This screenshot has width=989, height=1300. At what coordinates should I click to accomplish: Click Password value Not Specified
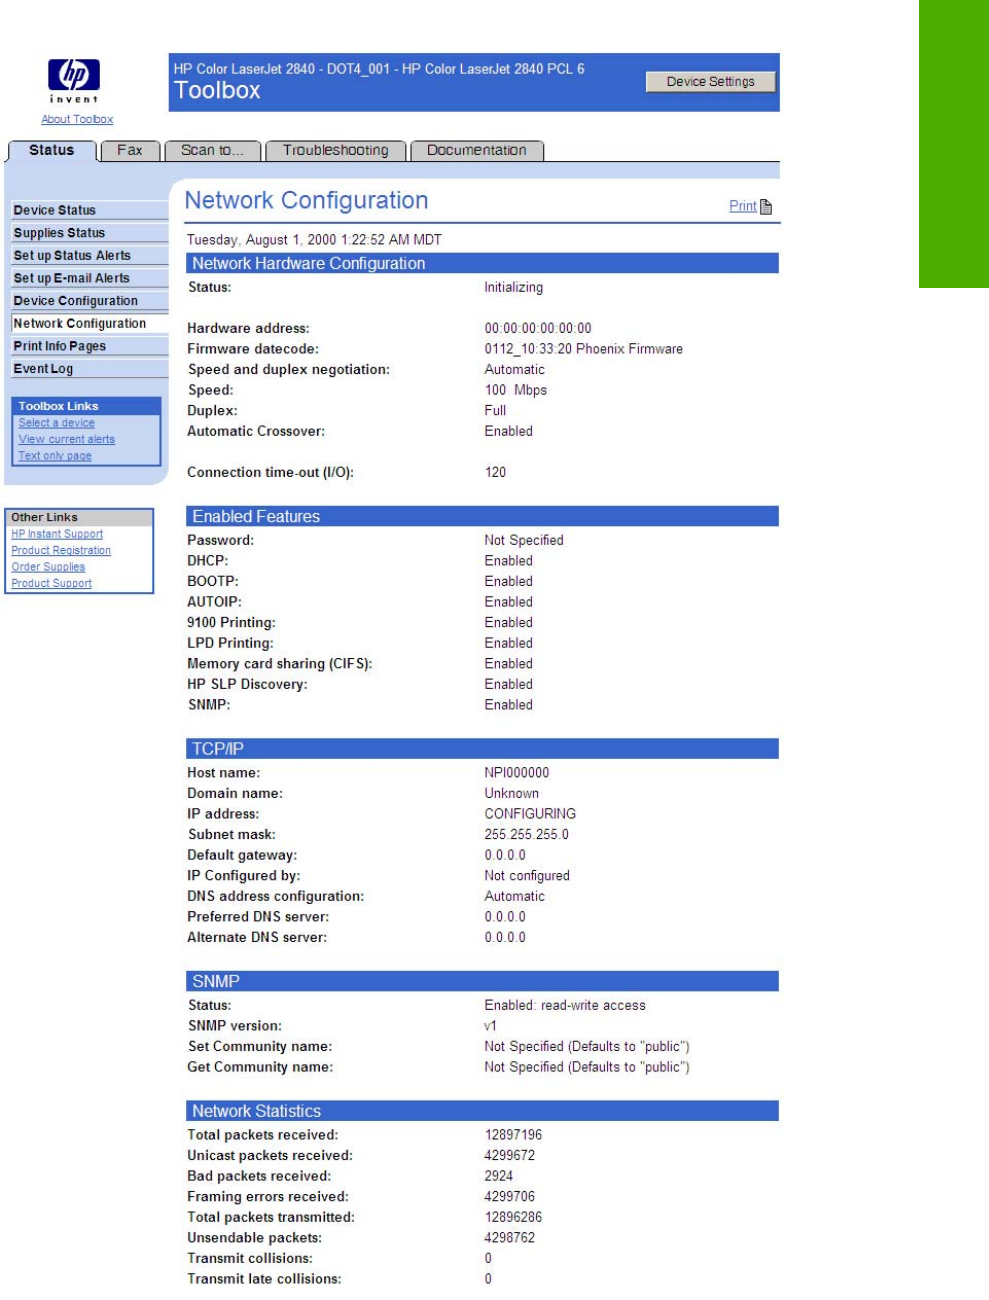click(524, 540)
